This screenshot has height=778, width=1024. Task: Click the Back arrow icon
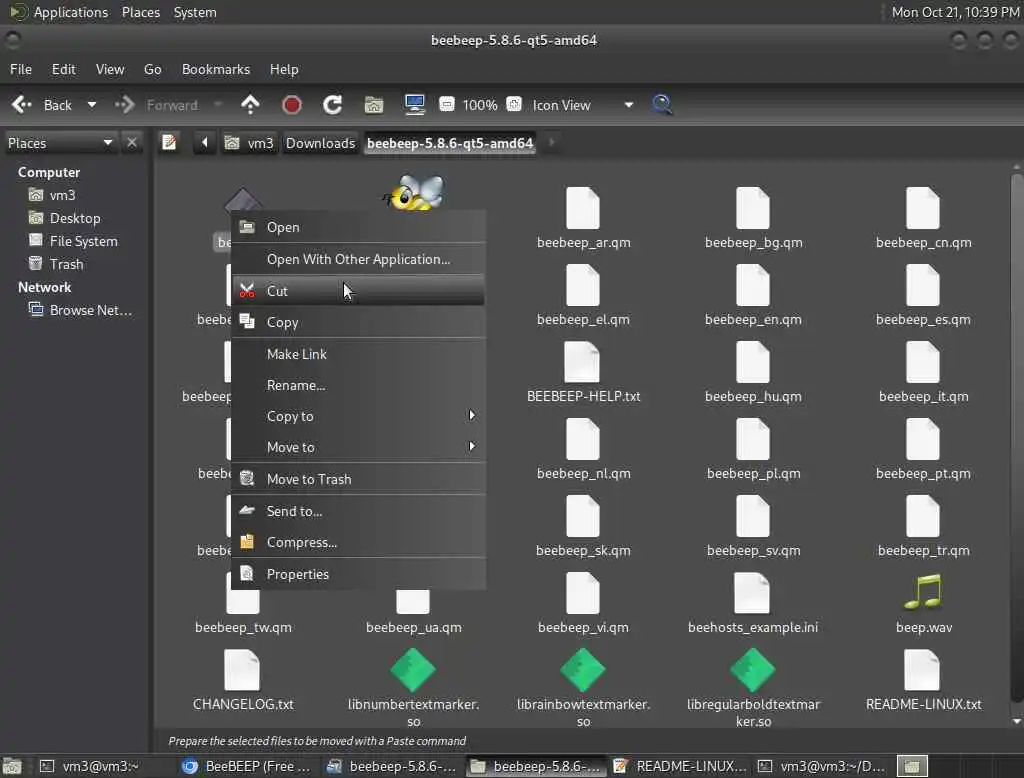pos(22,105)
